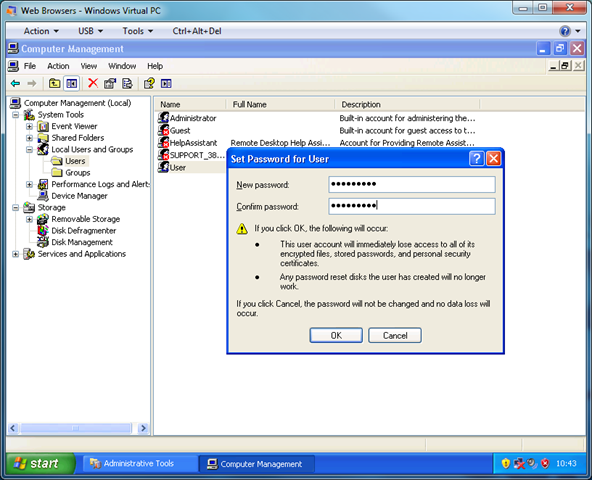Viewport: 592px width, 480px height.
Task: Click the dialog's question mark help button
Action: pyautogui.click(x=476, y=159)
